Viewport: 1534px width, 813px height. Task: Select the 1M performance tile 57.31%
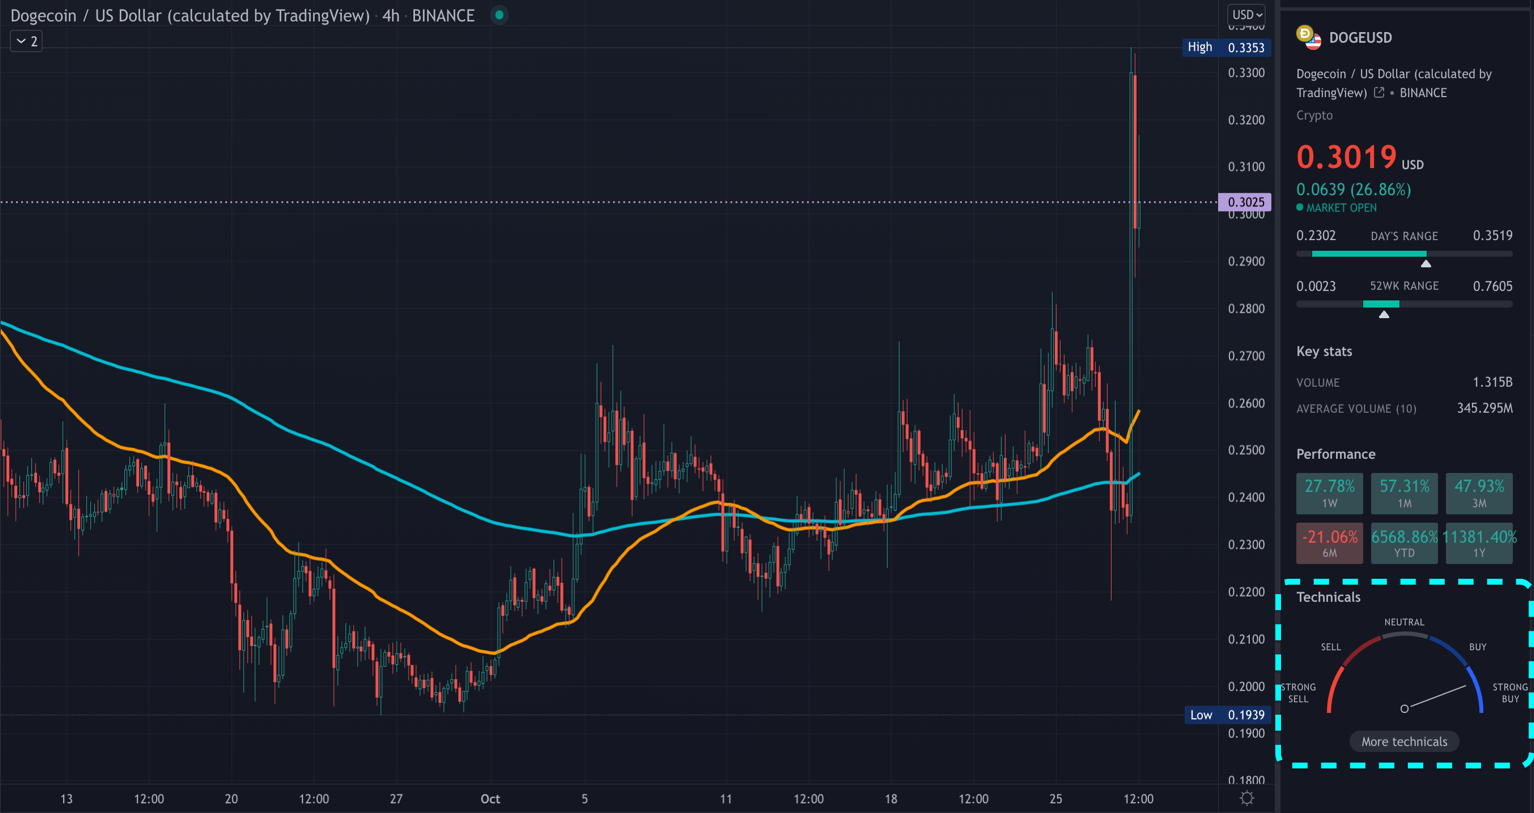coord(1404,493)
